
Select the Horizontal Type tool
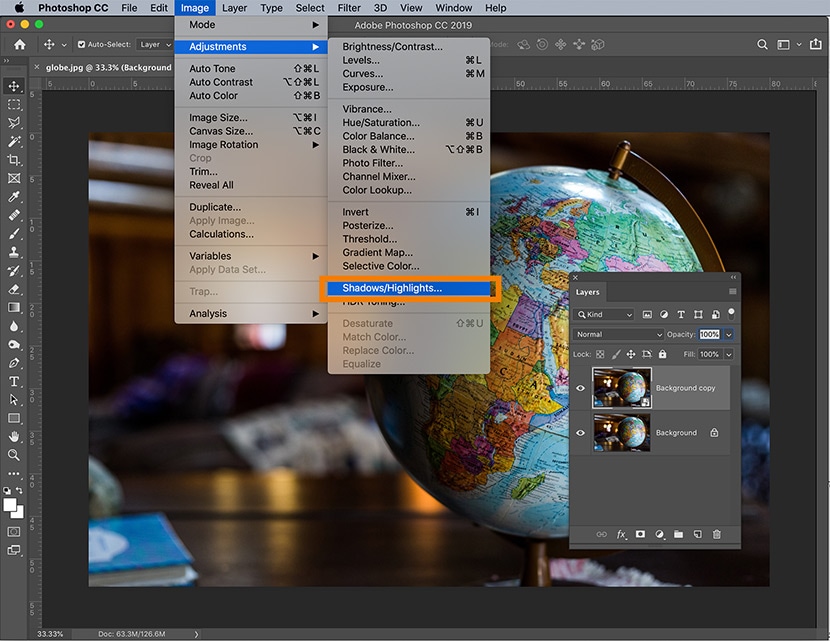(14, 381)
